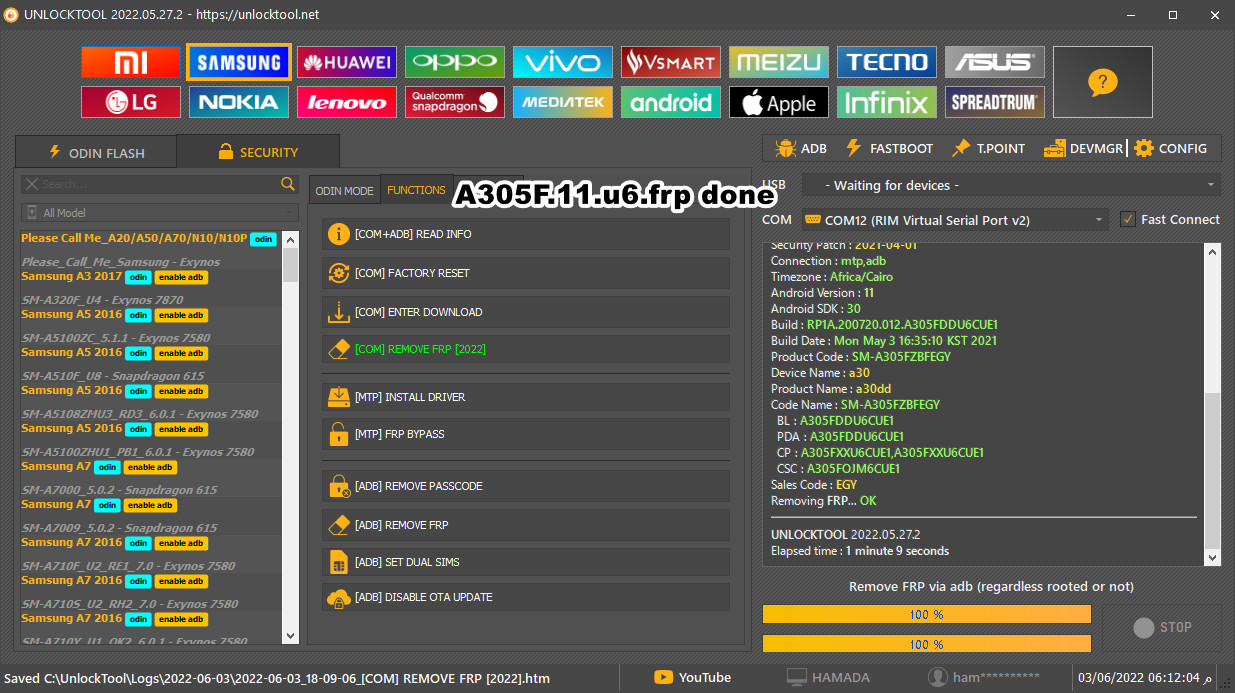Viewport: 1235px width, 693px height.
Task: Click [ADB] SET DUAL SIMS
Action: pos(525,562)
